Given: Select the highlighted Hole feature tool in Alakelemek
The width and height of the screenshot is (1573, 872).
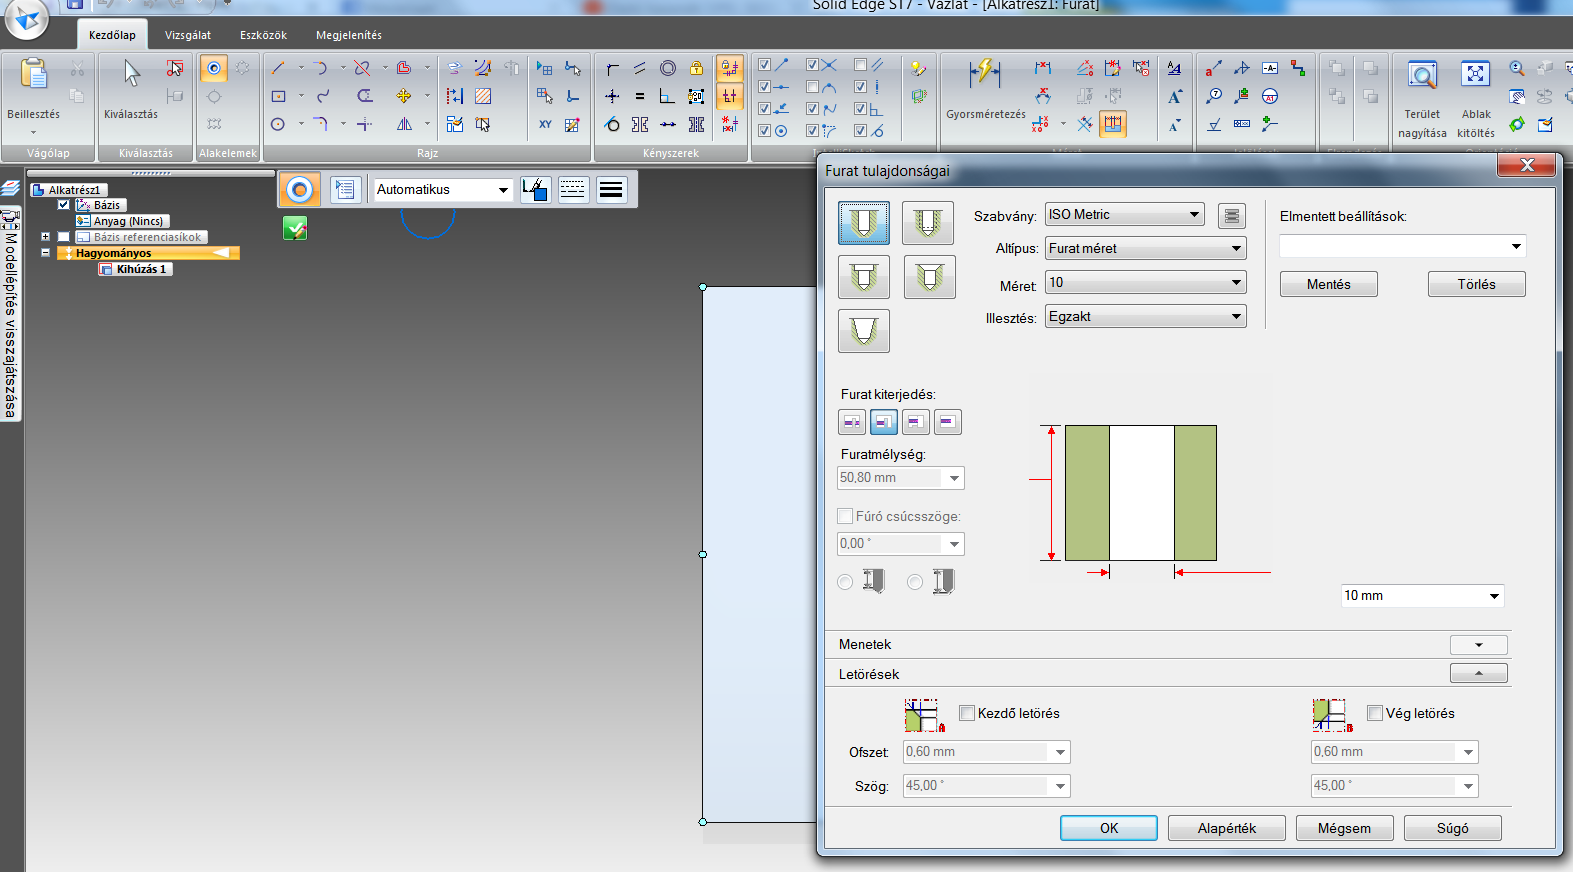Looking at the screenshot, I should [x=214, y=68].
